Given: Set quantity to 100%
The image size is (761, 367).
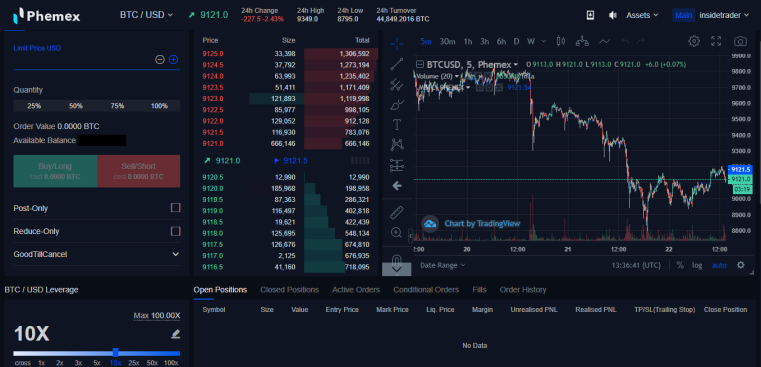Looking at the screenshot, I should (x=159, y=106).
